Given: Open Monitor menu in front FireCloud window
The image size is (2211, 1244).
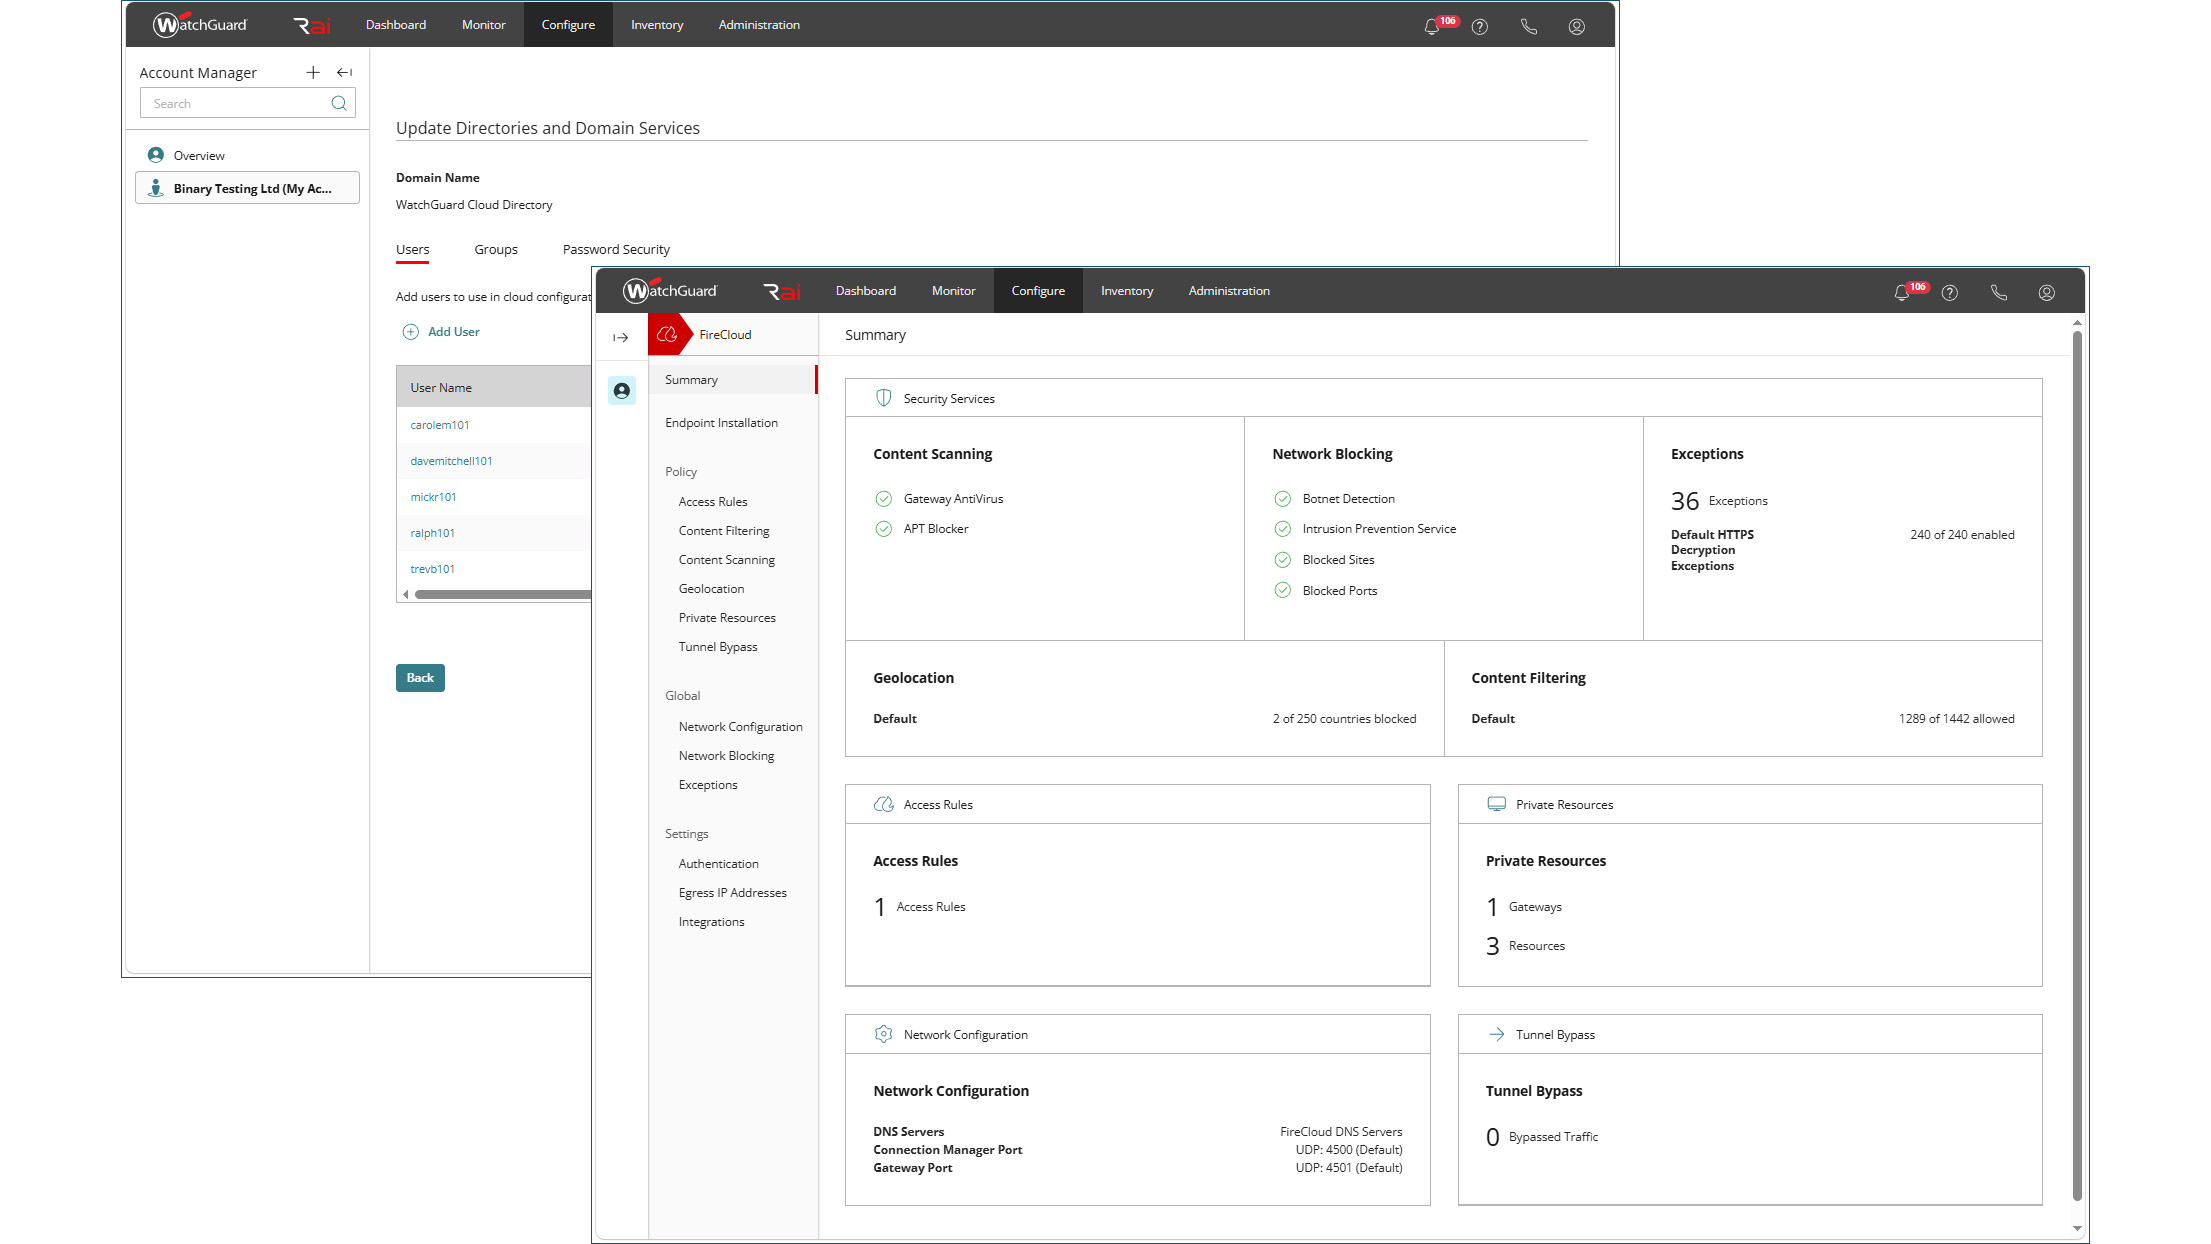Looking at the screenshot, I should coord(953,291).
